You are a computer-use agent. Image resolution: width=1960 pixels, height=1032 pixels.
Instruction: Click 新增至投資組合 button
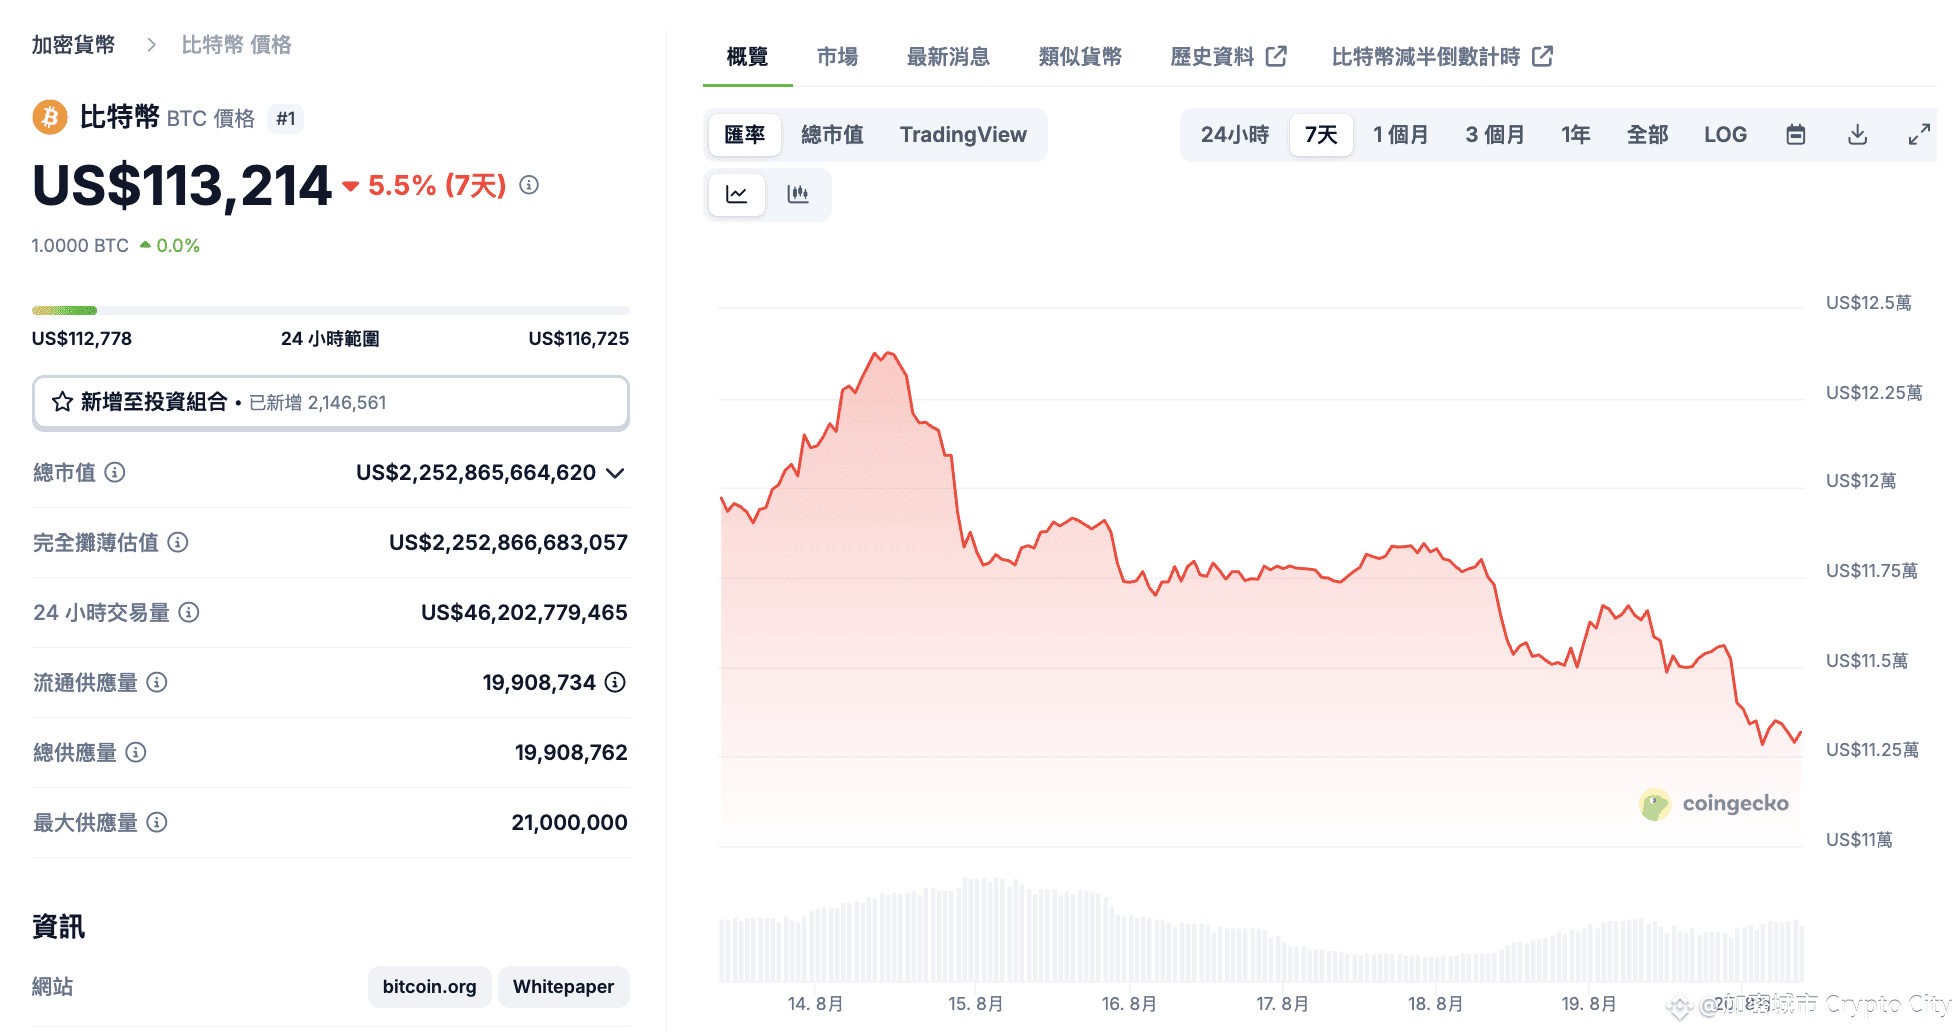point(331,403)
